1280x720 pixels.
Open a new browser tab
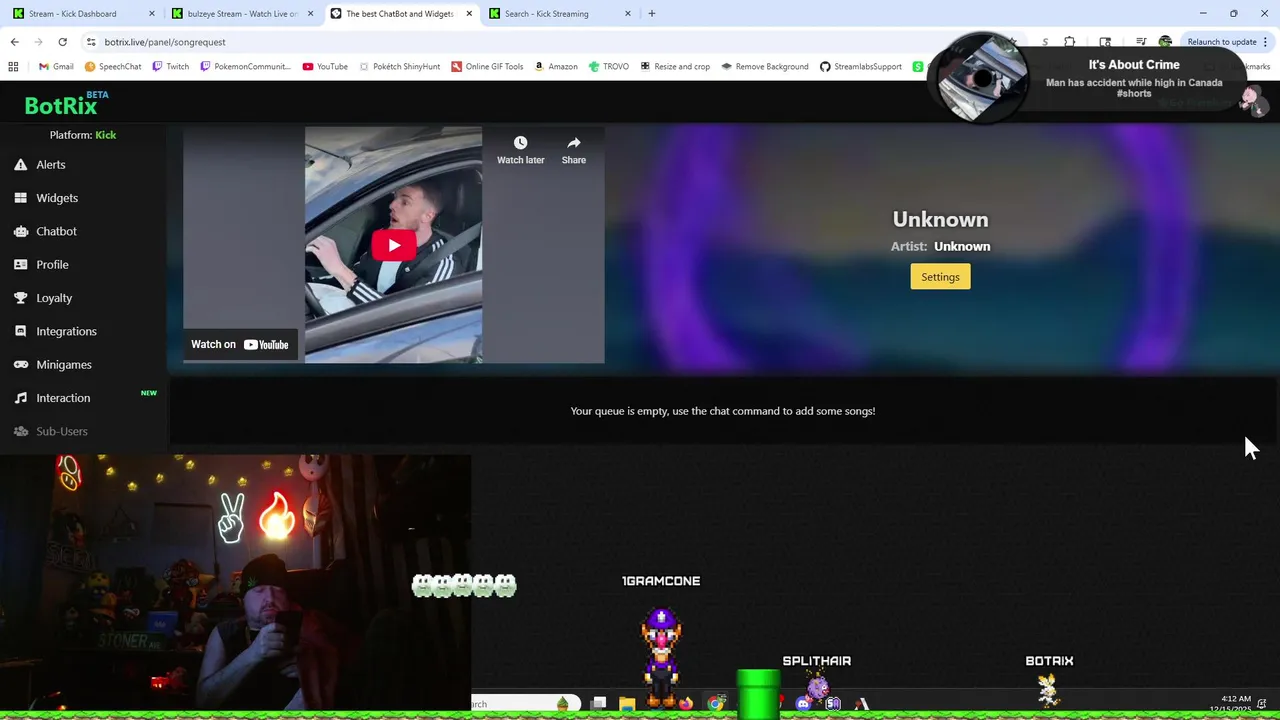click(x=652, y=14)
